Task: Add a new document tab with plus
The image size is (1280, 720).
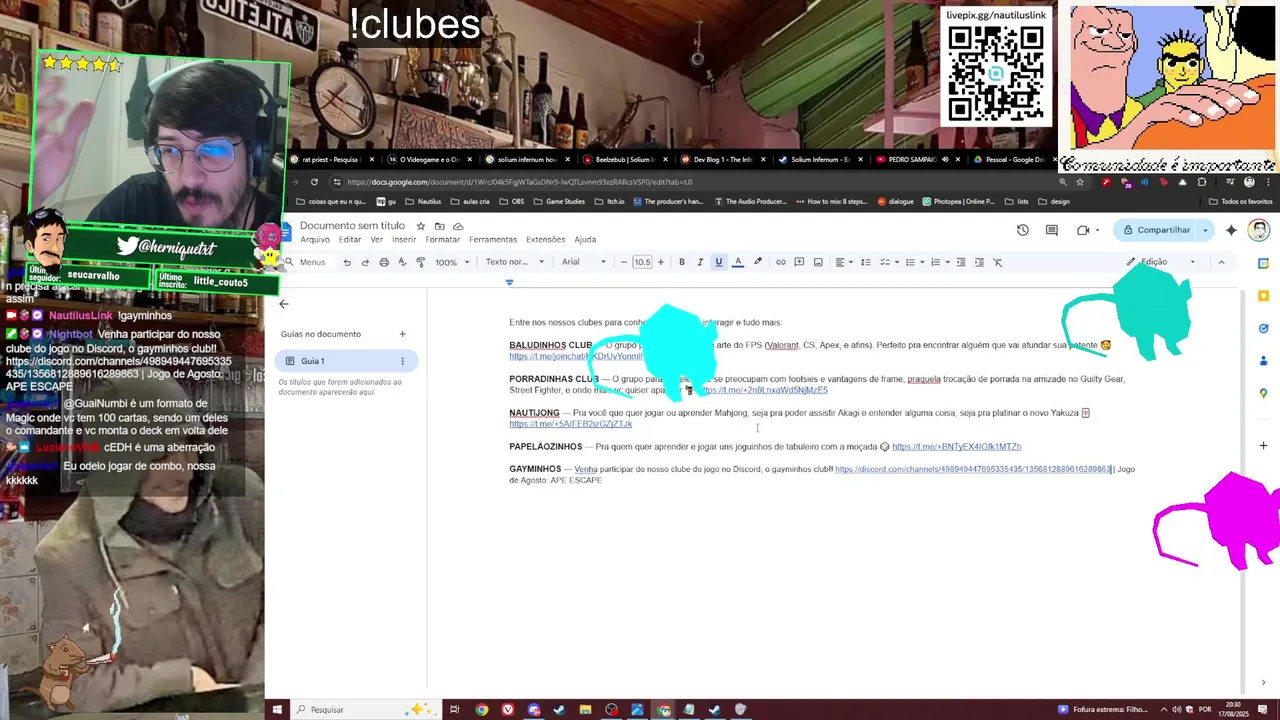Action: pyautogui.click(x=402, y=334)
